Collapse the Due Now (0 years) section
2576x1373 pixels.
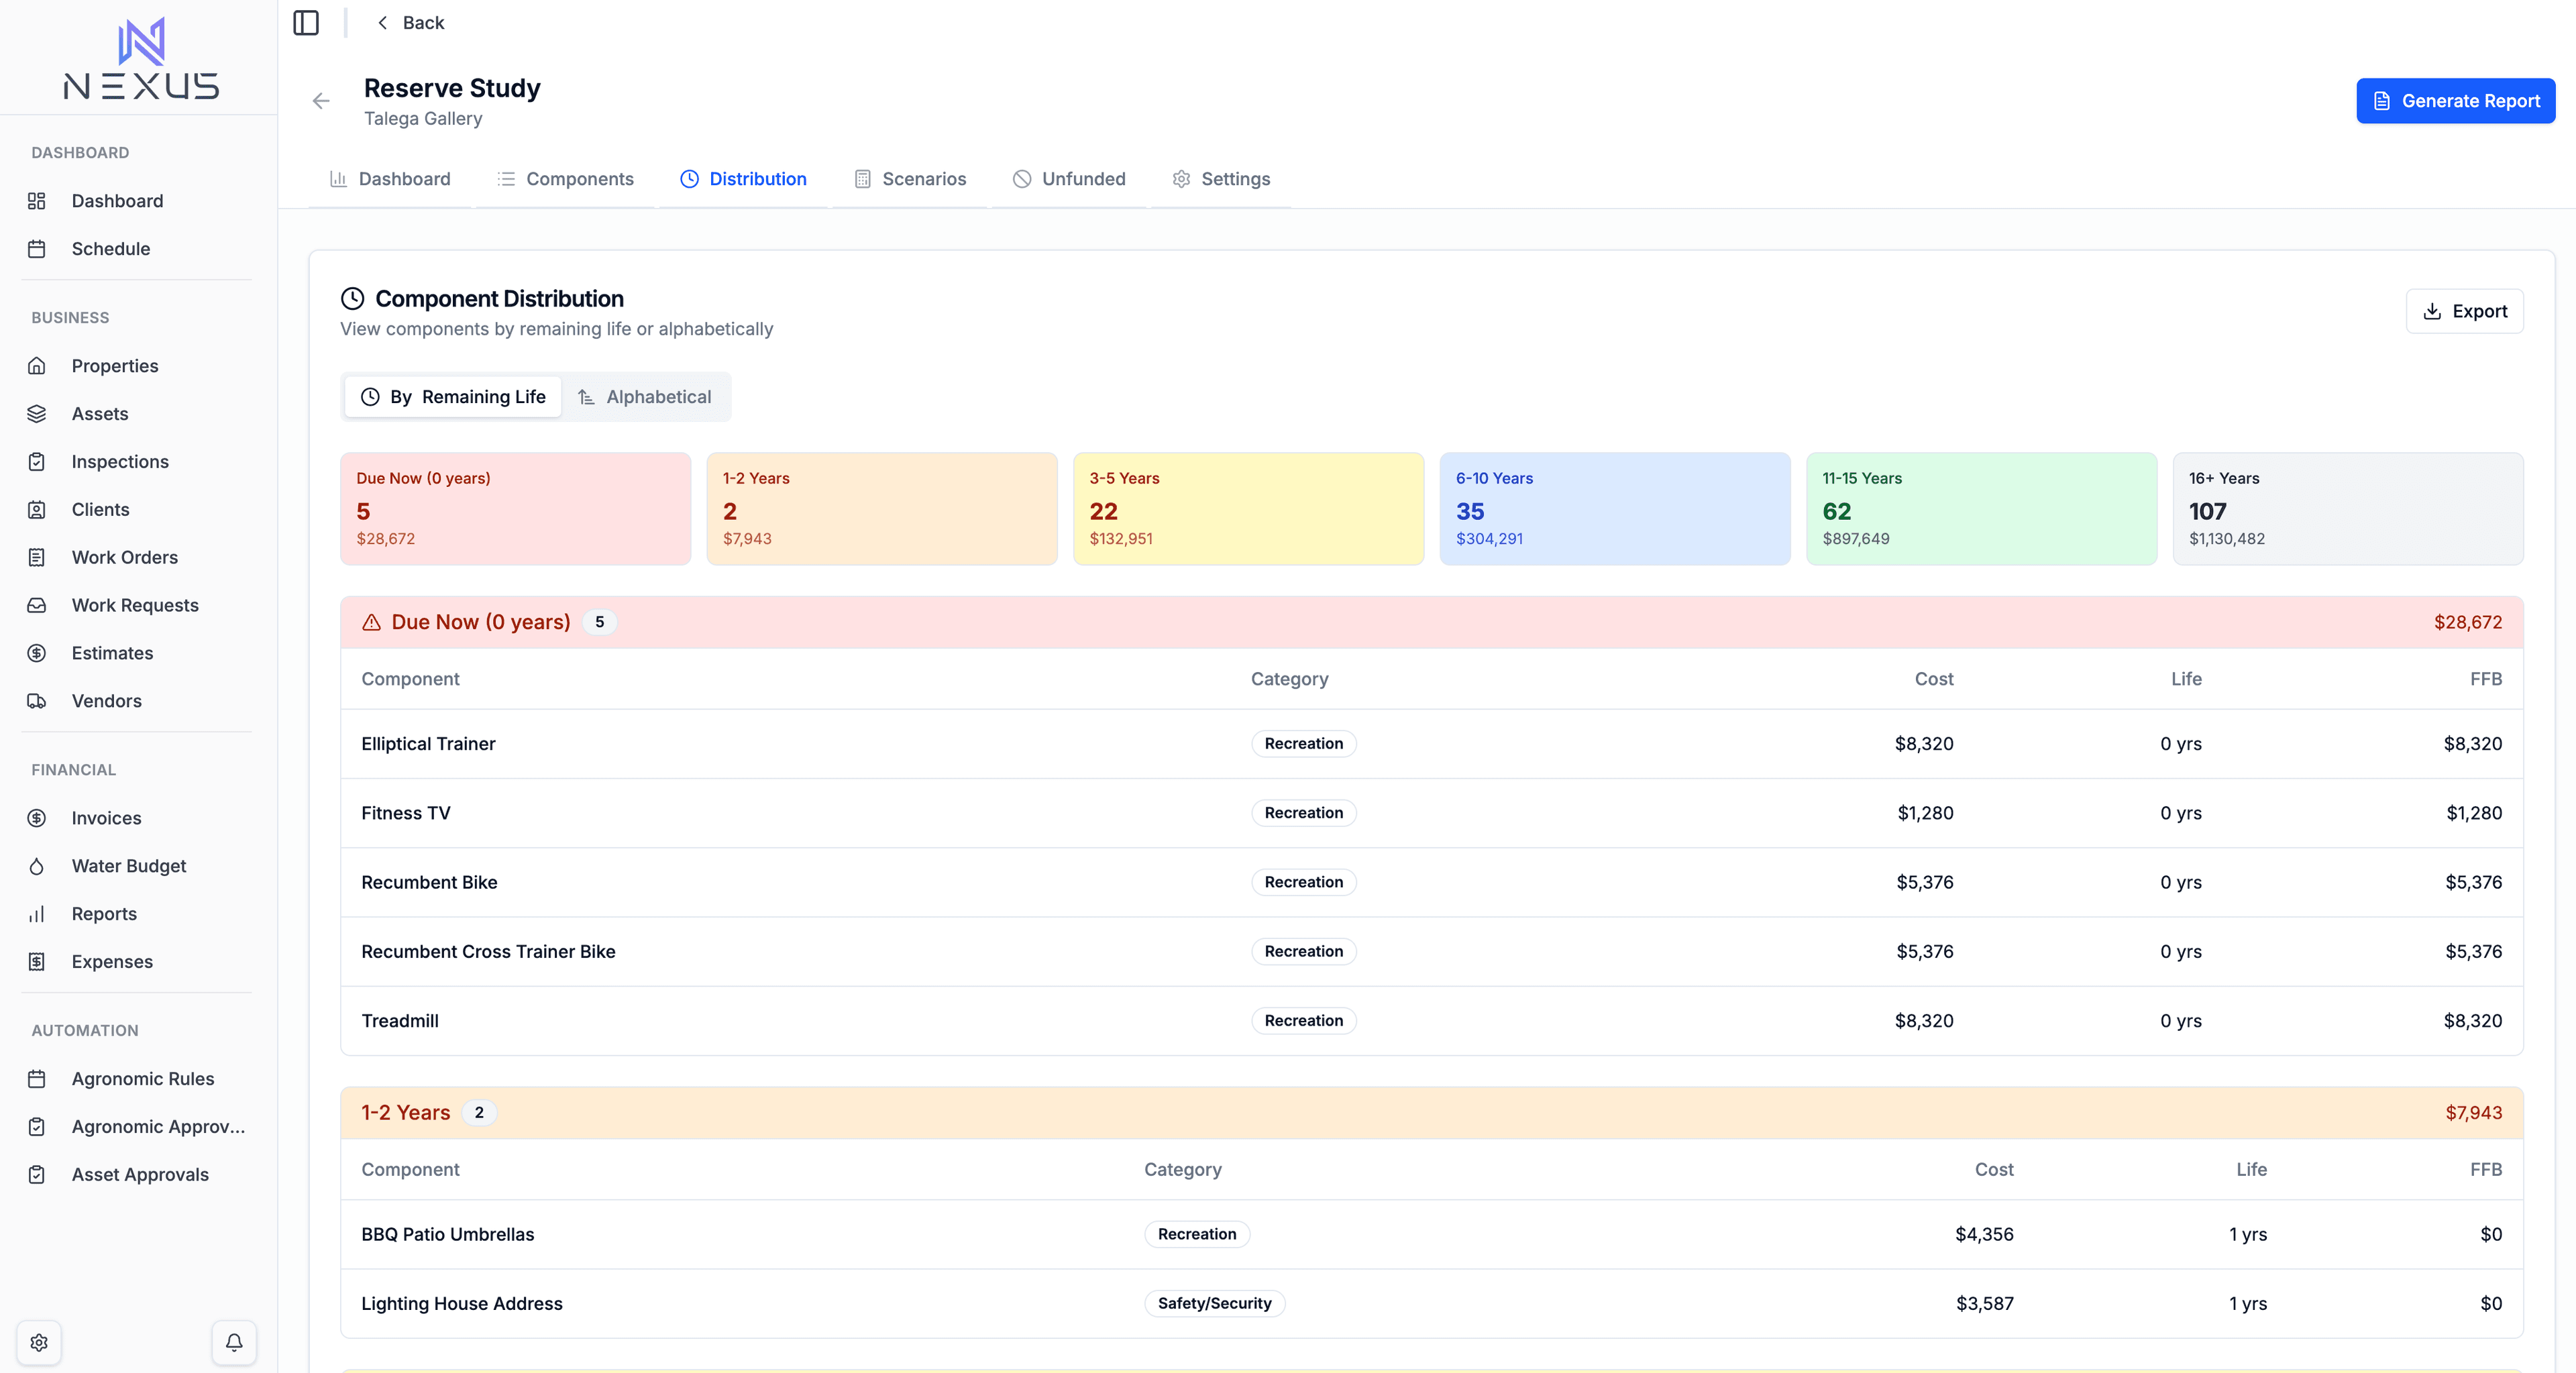pyautogui.click(x=480, y=622)
